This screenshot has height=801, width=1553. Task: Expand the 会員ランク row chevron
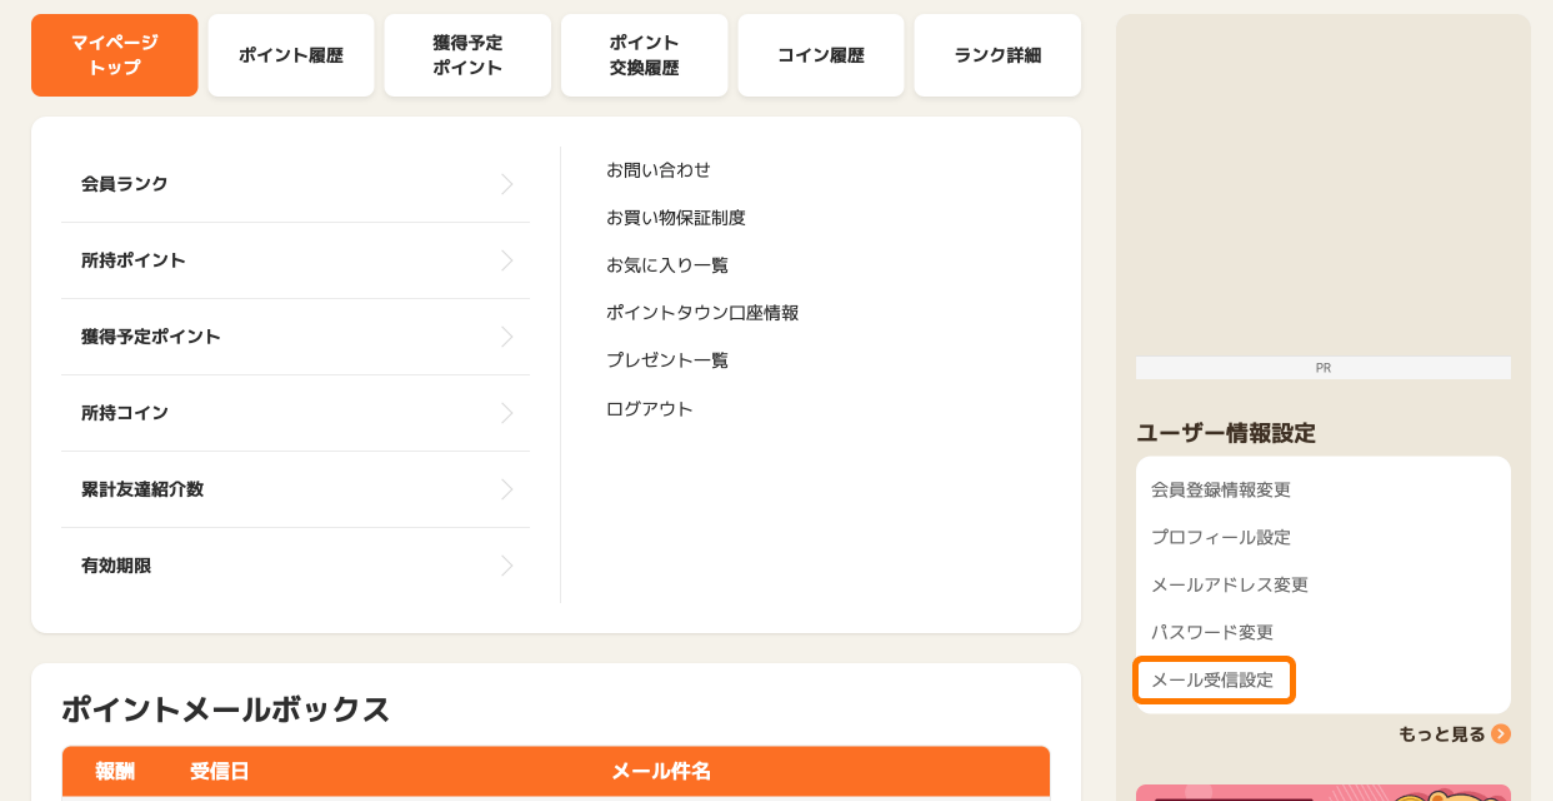507,184
